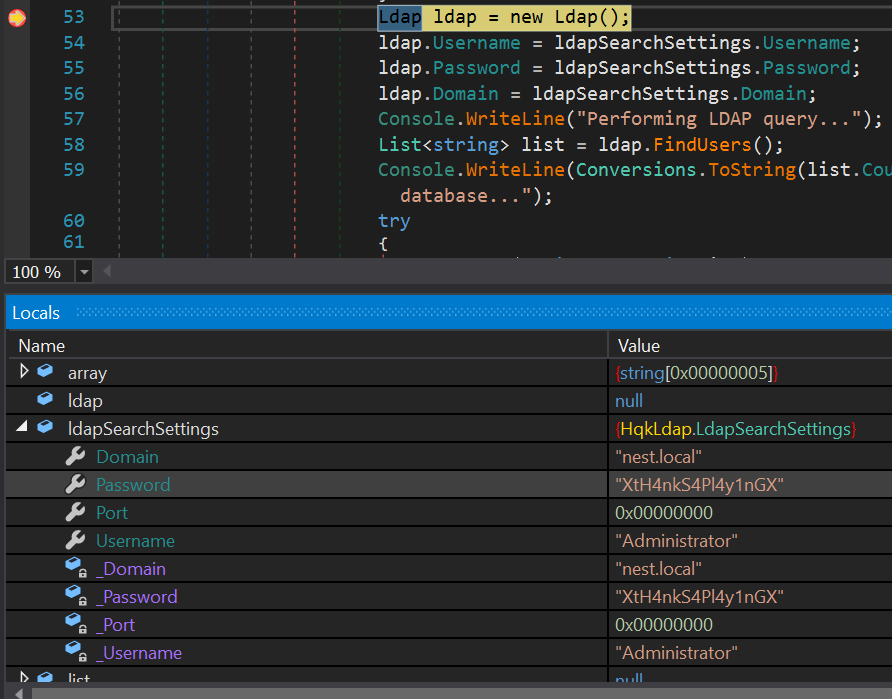Screen dimensions: 892x699
Task: Click the Name column header
Action: tap(42, 345)
